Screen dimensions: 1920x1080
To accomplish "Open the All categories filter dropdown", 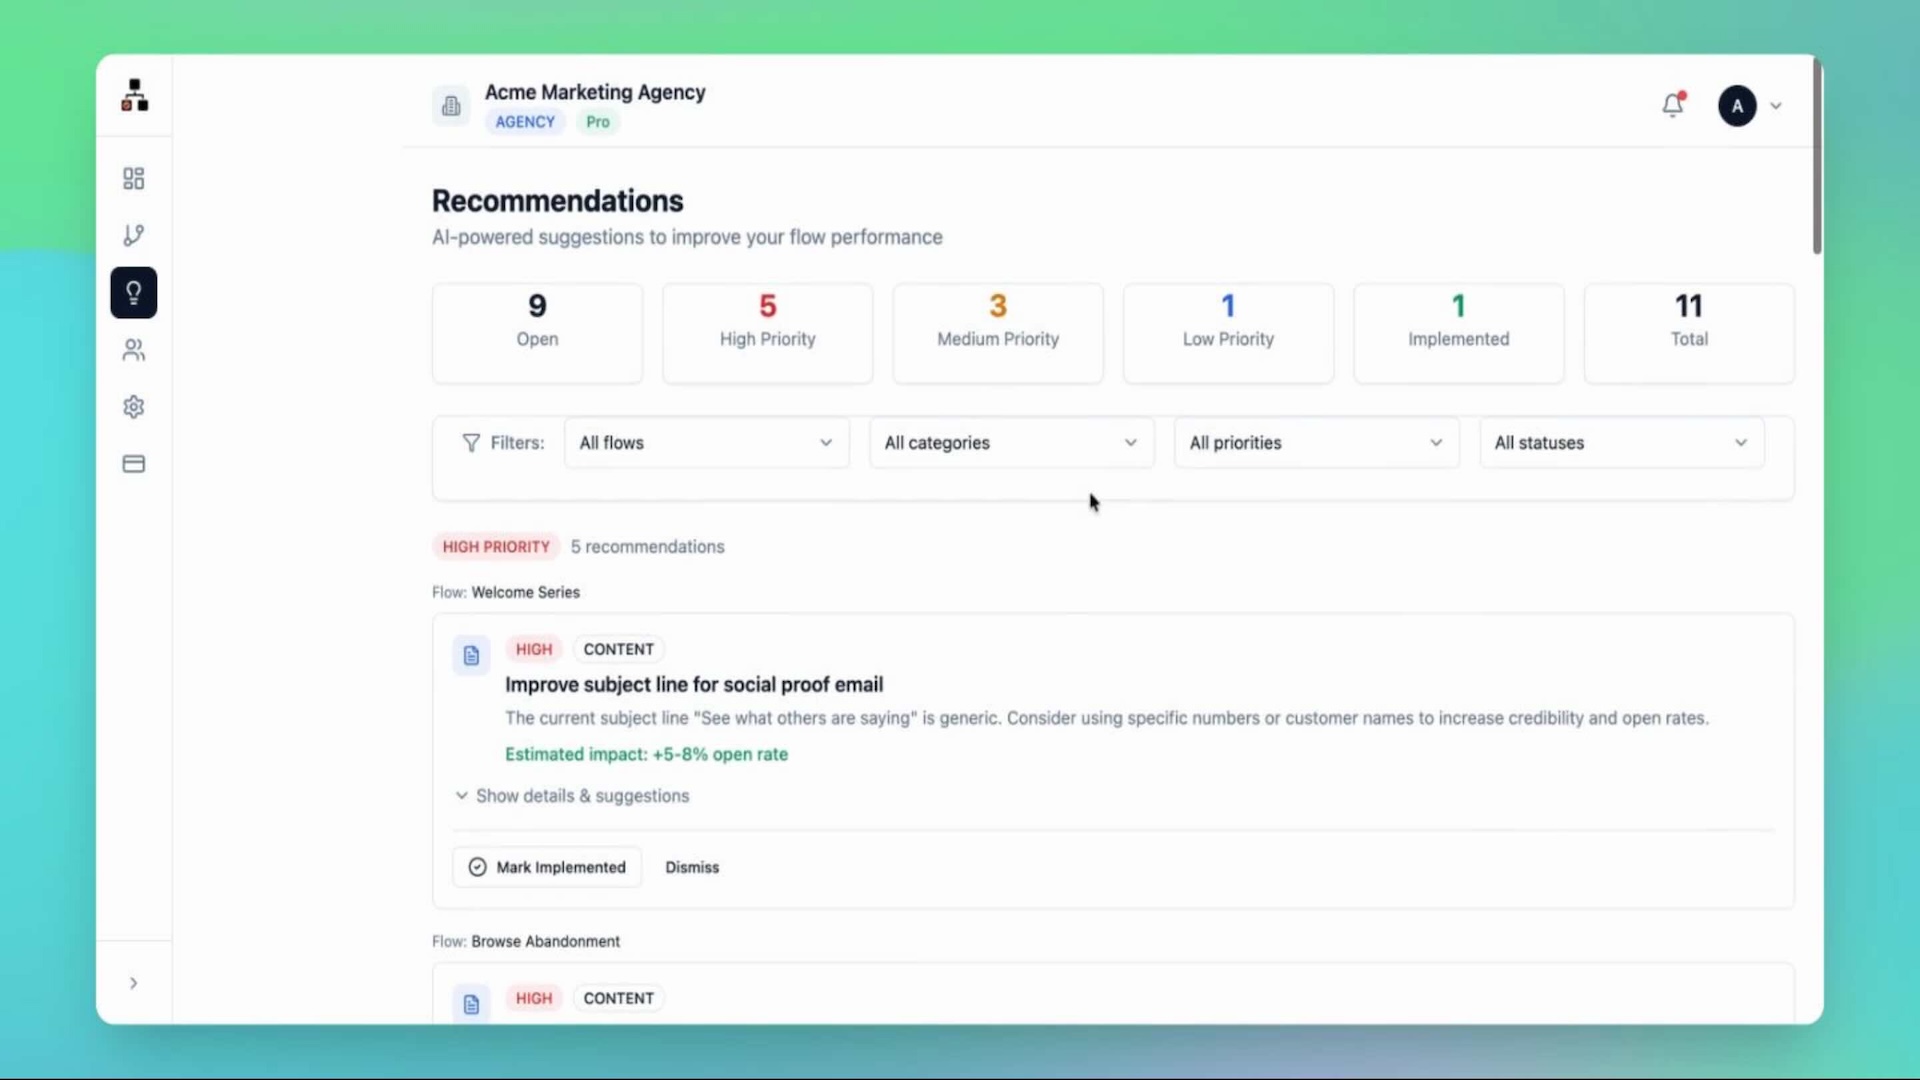I will tap(1011, 443).
